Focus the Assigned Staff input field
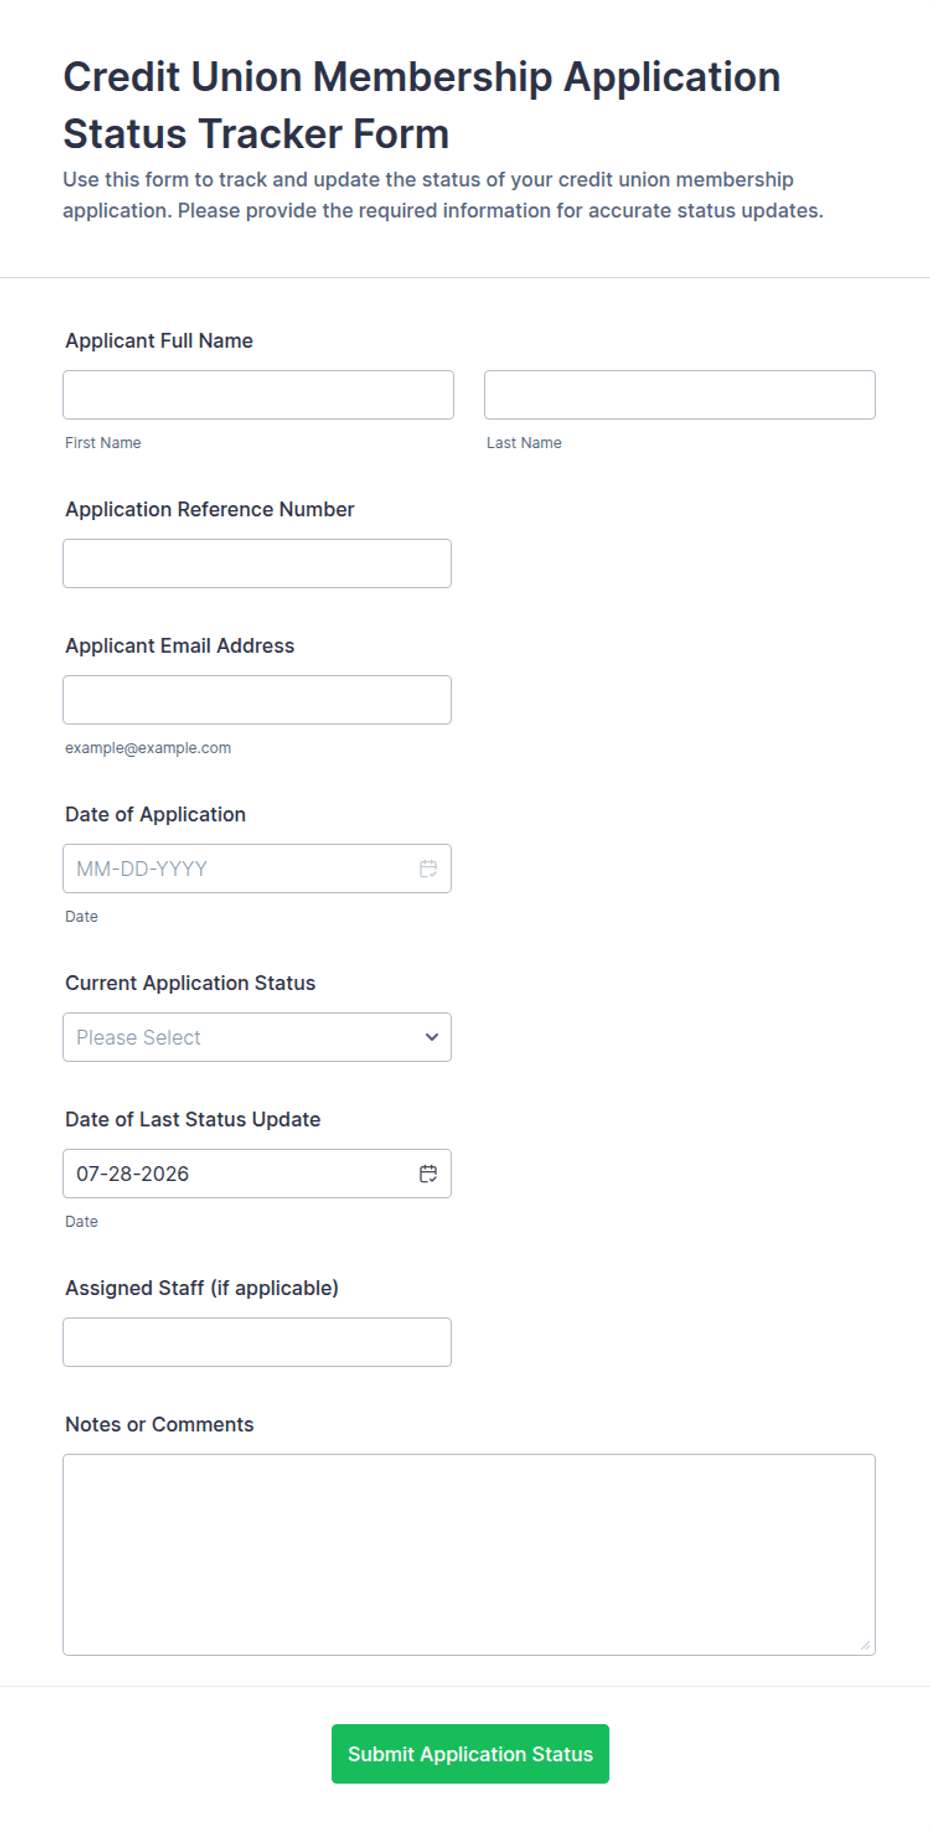 click(x=257, y=1342)
